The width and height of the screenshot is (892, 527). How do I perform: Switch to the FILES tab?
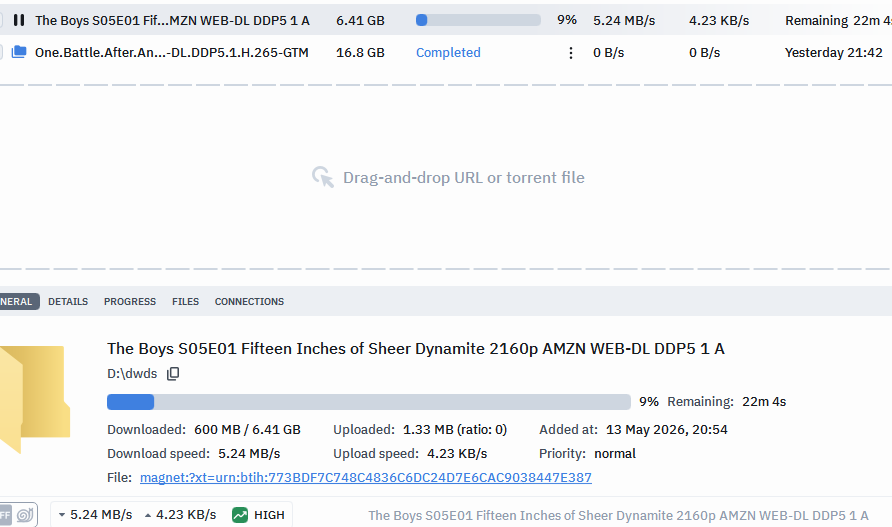(185, 302)
